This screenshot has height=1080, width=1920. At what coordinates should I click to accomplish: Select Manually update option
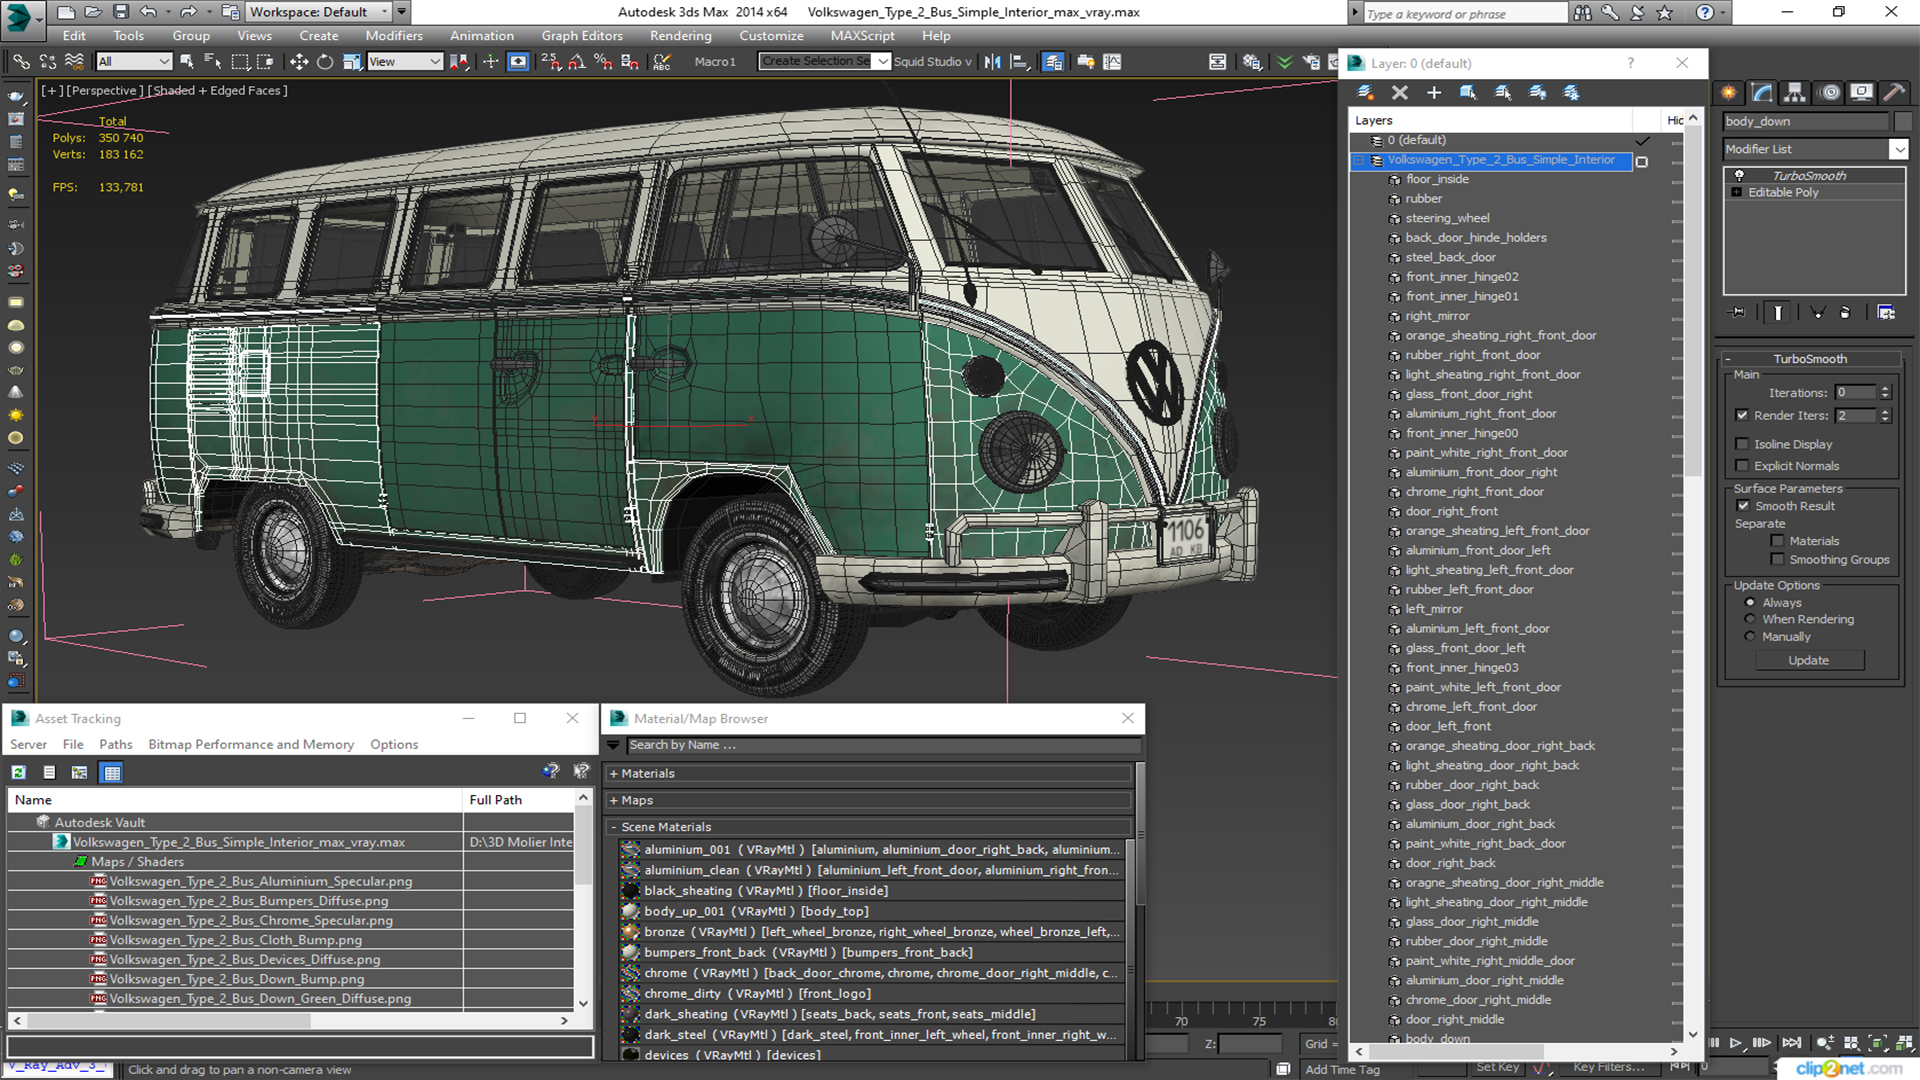pos(1750,636)
